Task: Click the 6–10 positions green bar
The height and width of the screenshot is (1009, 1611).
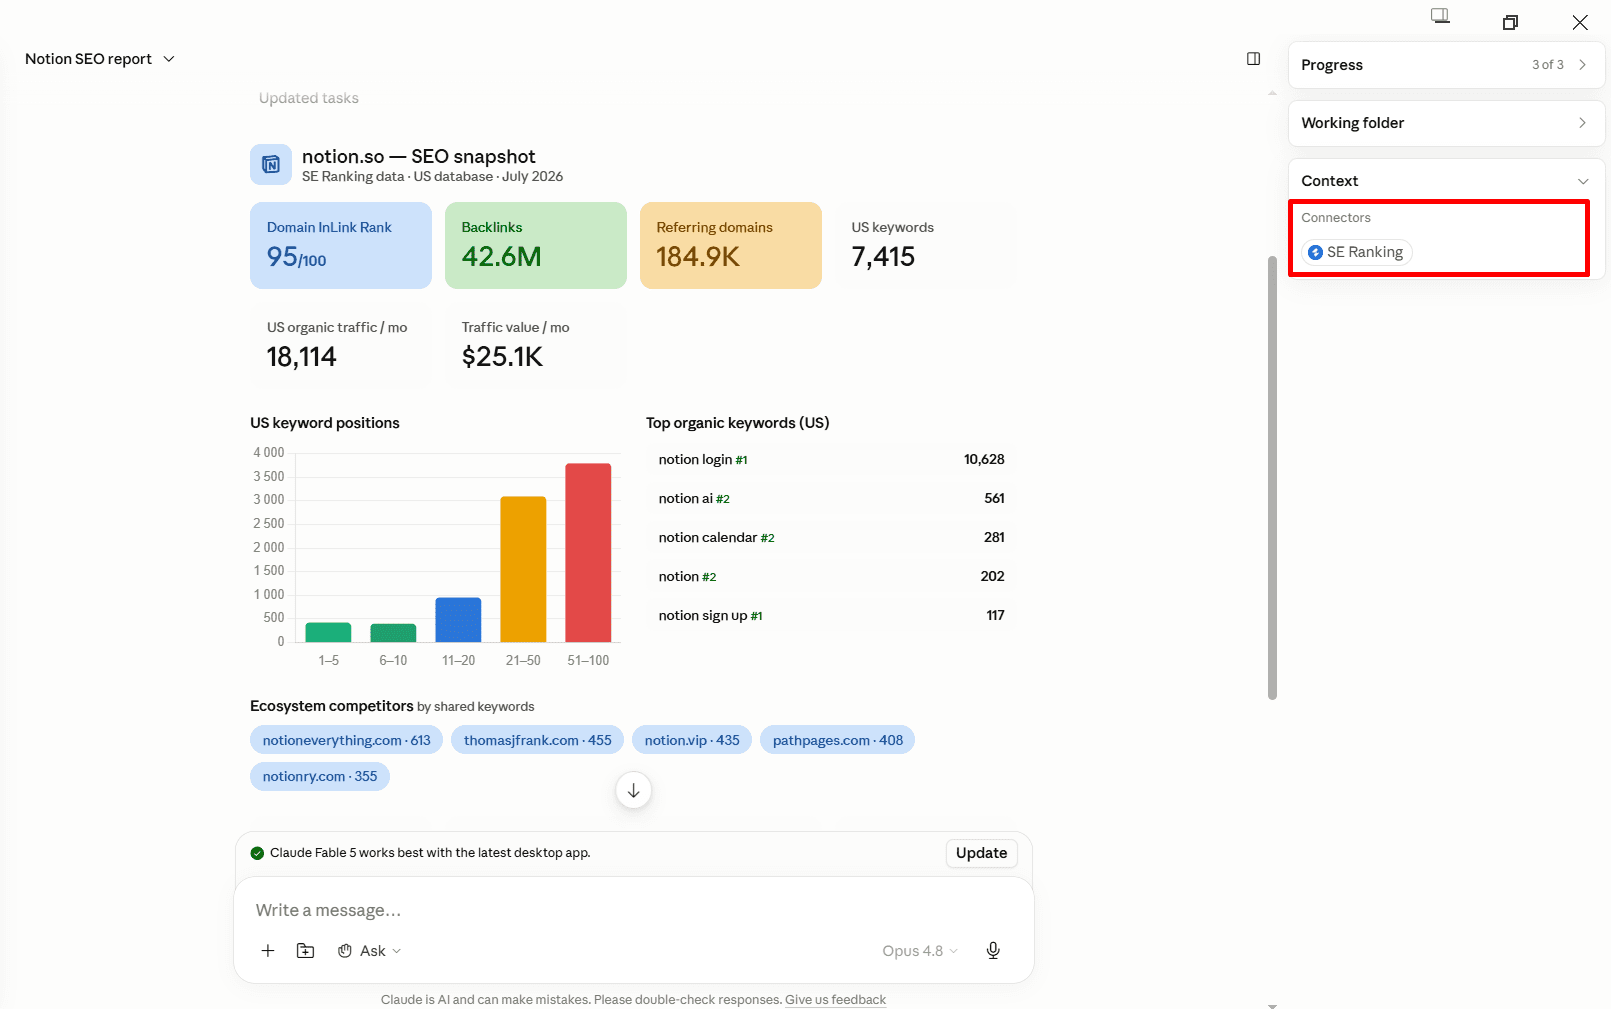Action: click(393, 633)
